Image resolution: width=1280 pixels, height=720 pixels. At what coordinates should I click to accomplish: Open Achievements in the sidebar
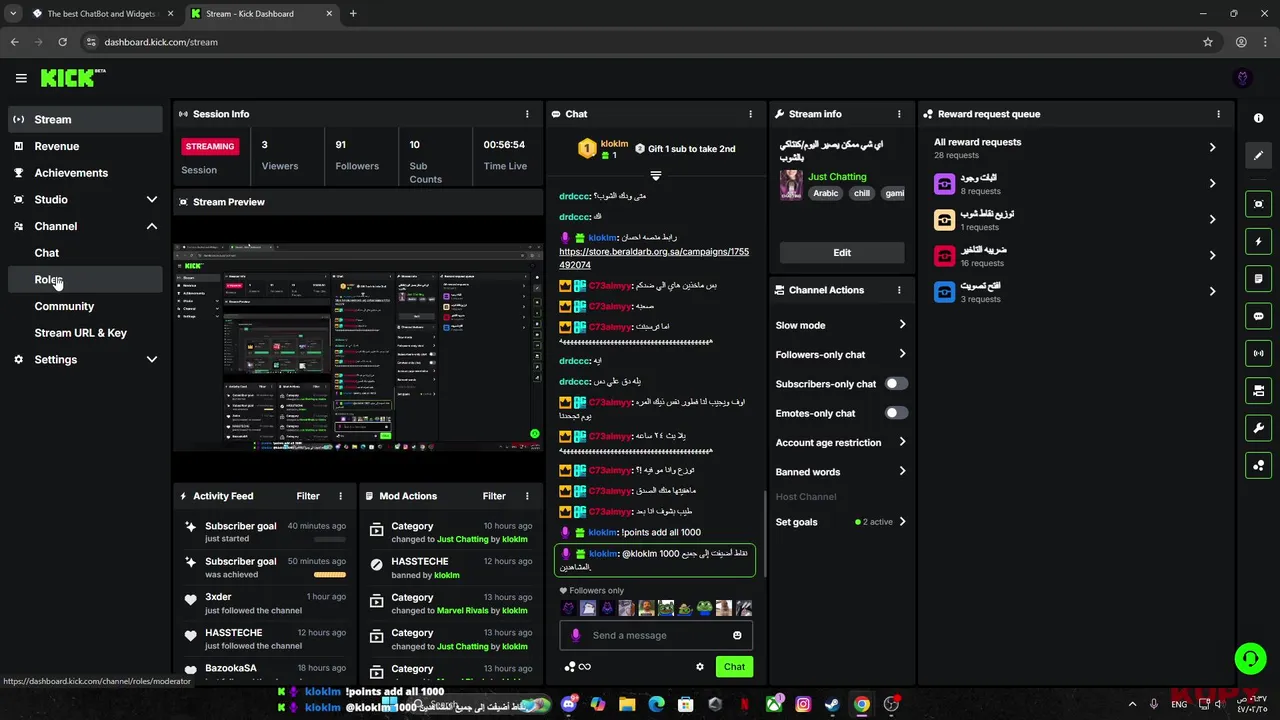pyautogui.click(x=85, y=173)
